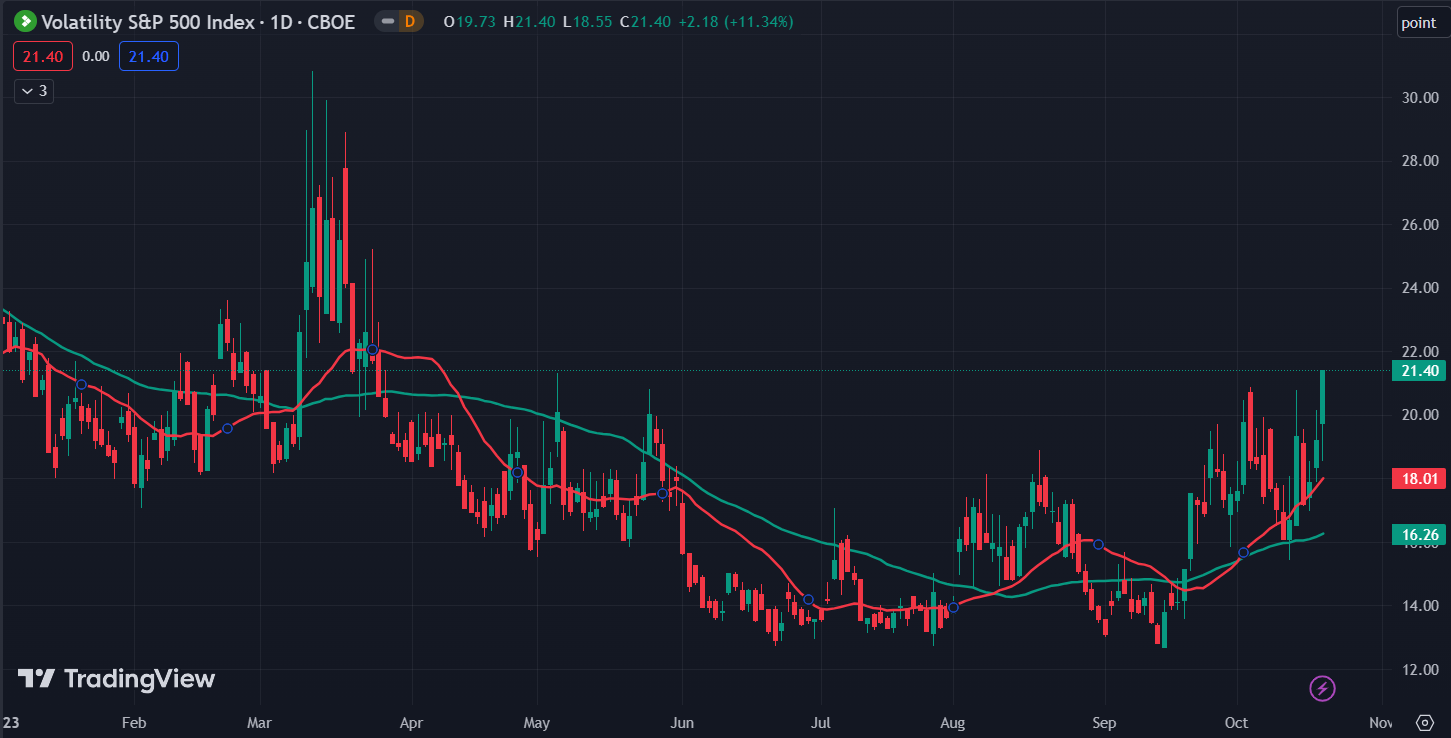Click the 26.00 price scale label
1451x738 pixels.
click(x=1420, y=225)
